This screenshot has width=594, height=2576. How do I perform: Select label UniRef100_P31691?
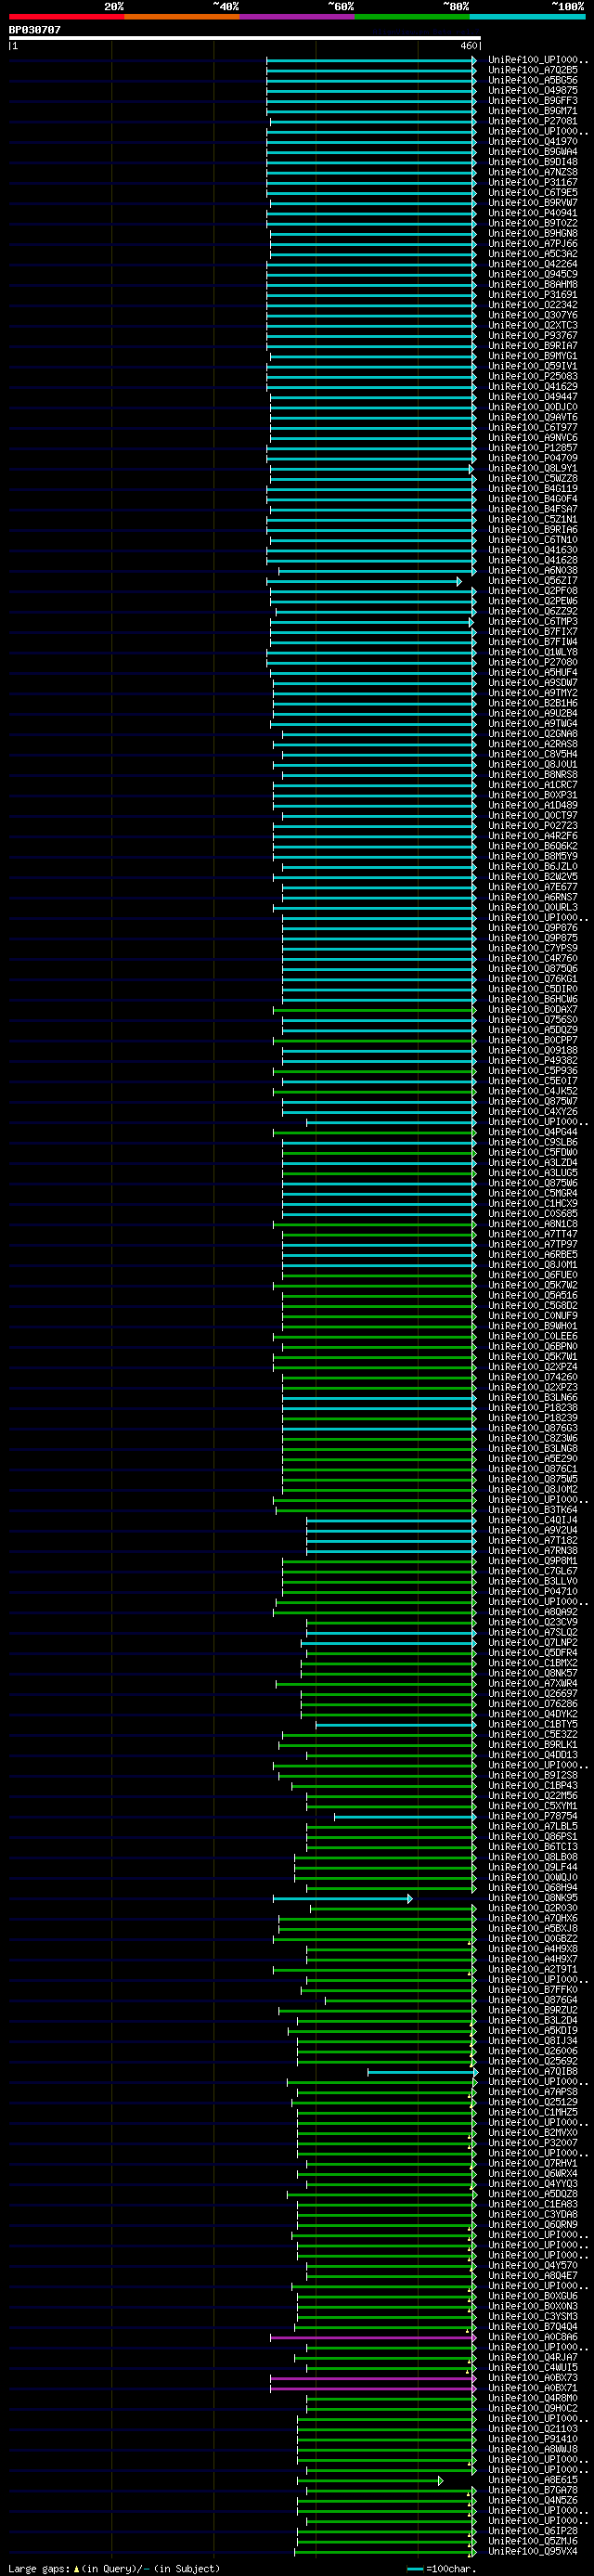[x=532, y=295]
